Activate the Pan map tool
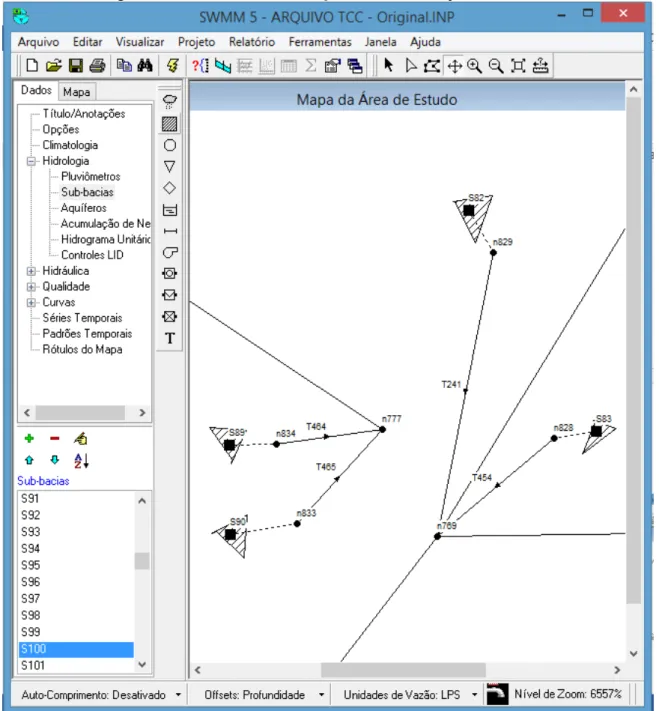Viewport: 659px width, 711px height. 454,66
